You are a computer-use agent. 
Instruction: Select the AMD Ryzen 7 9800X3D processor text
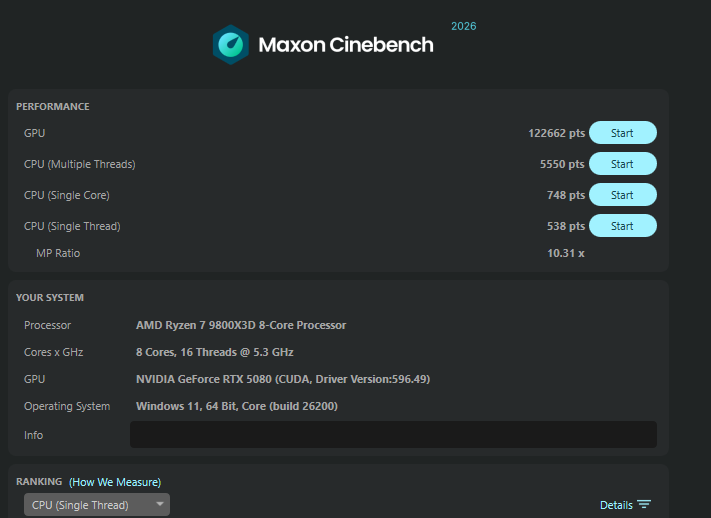click(241, 325)
